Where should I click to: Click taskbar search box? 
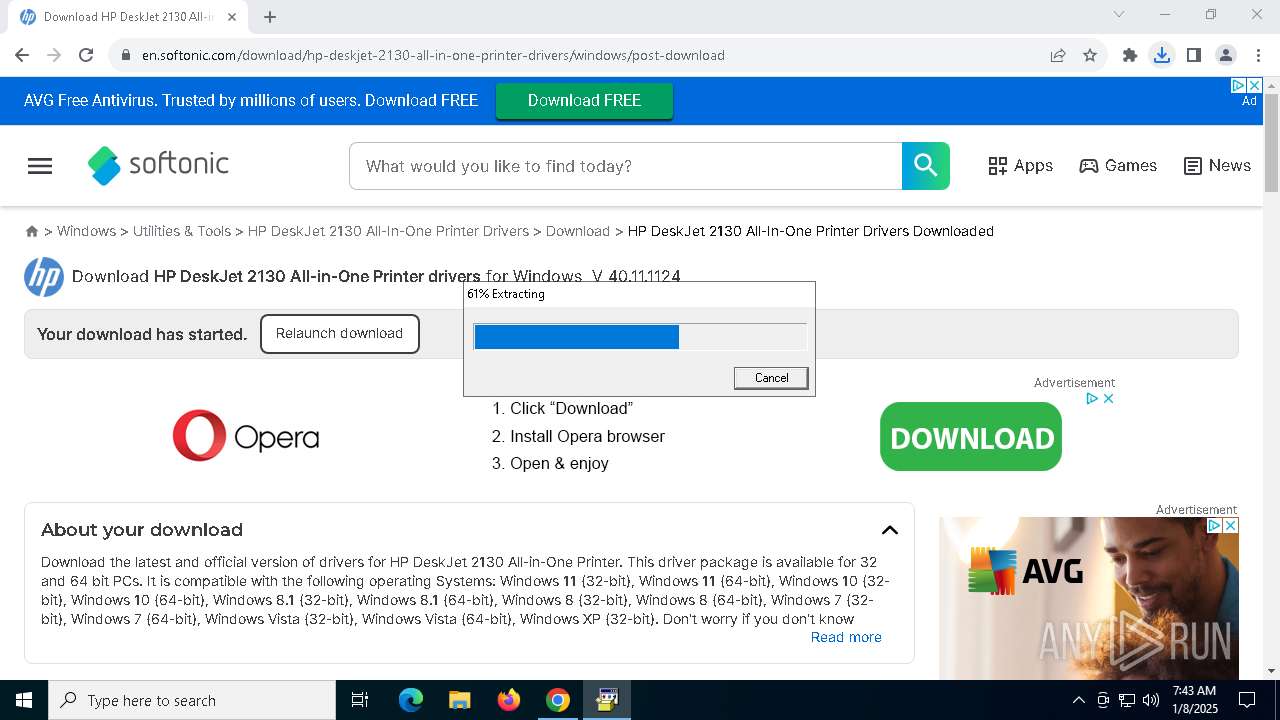pos(192,700)
